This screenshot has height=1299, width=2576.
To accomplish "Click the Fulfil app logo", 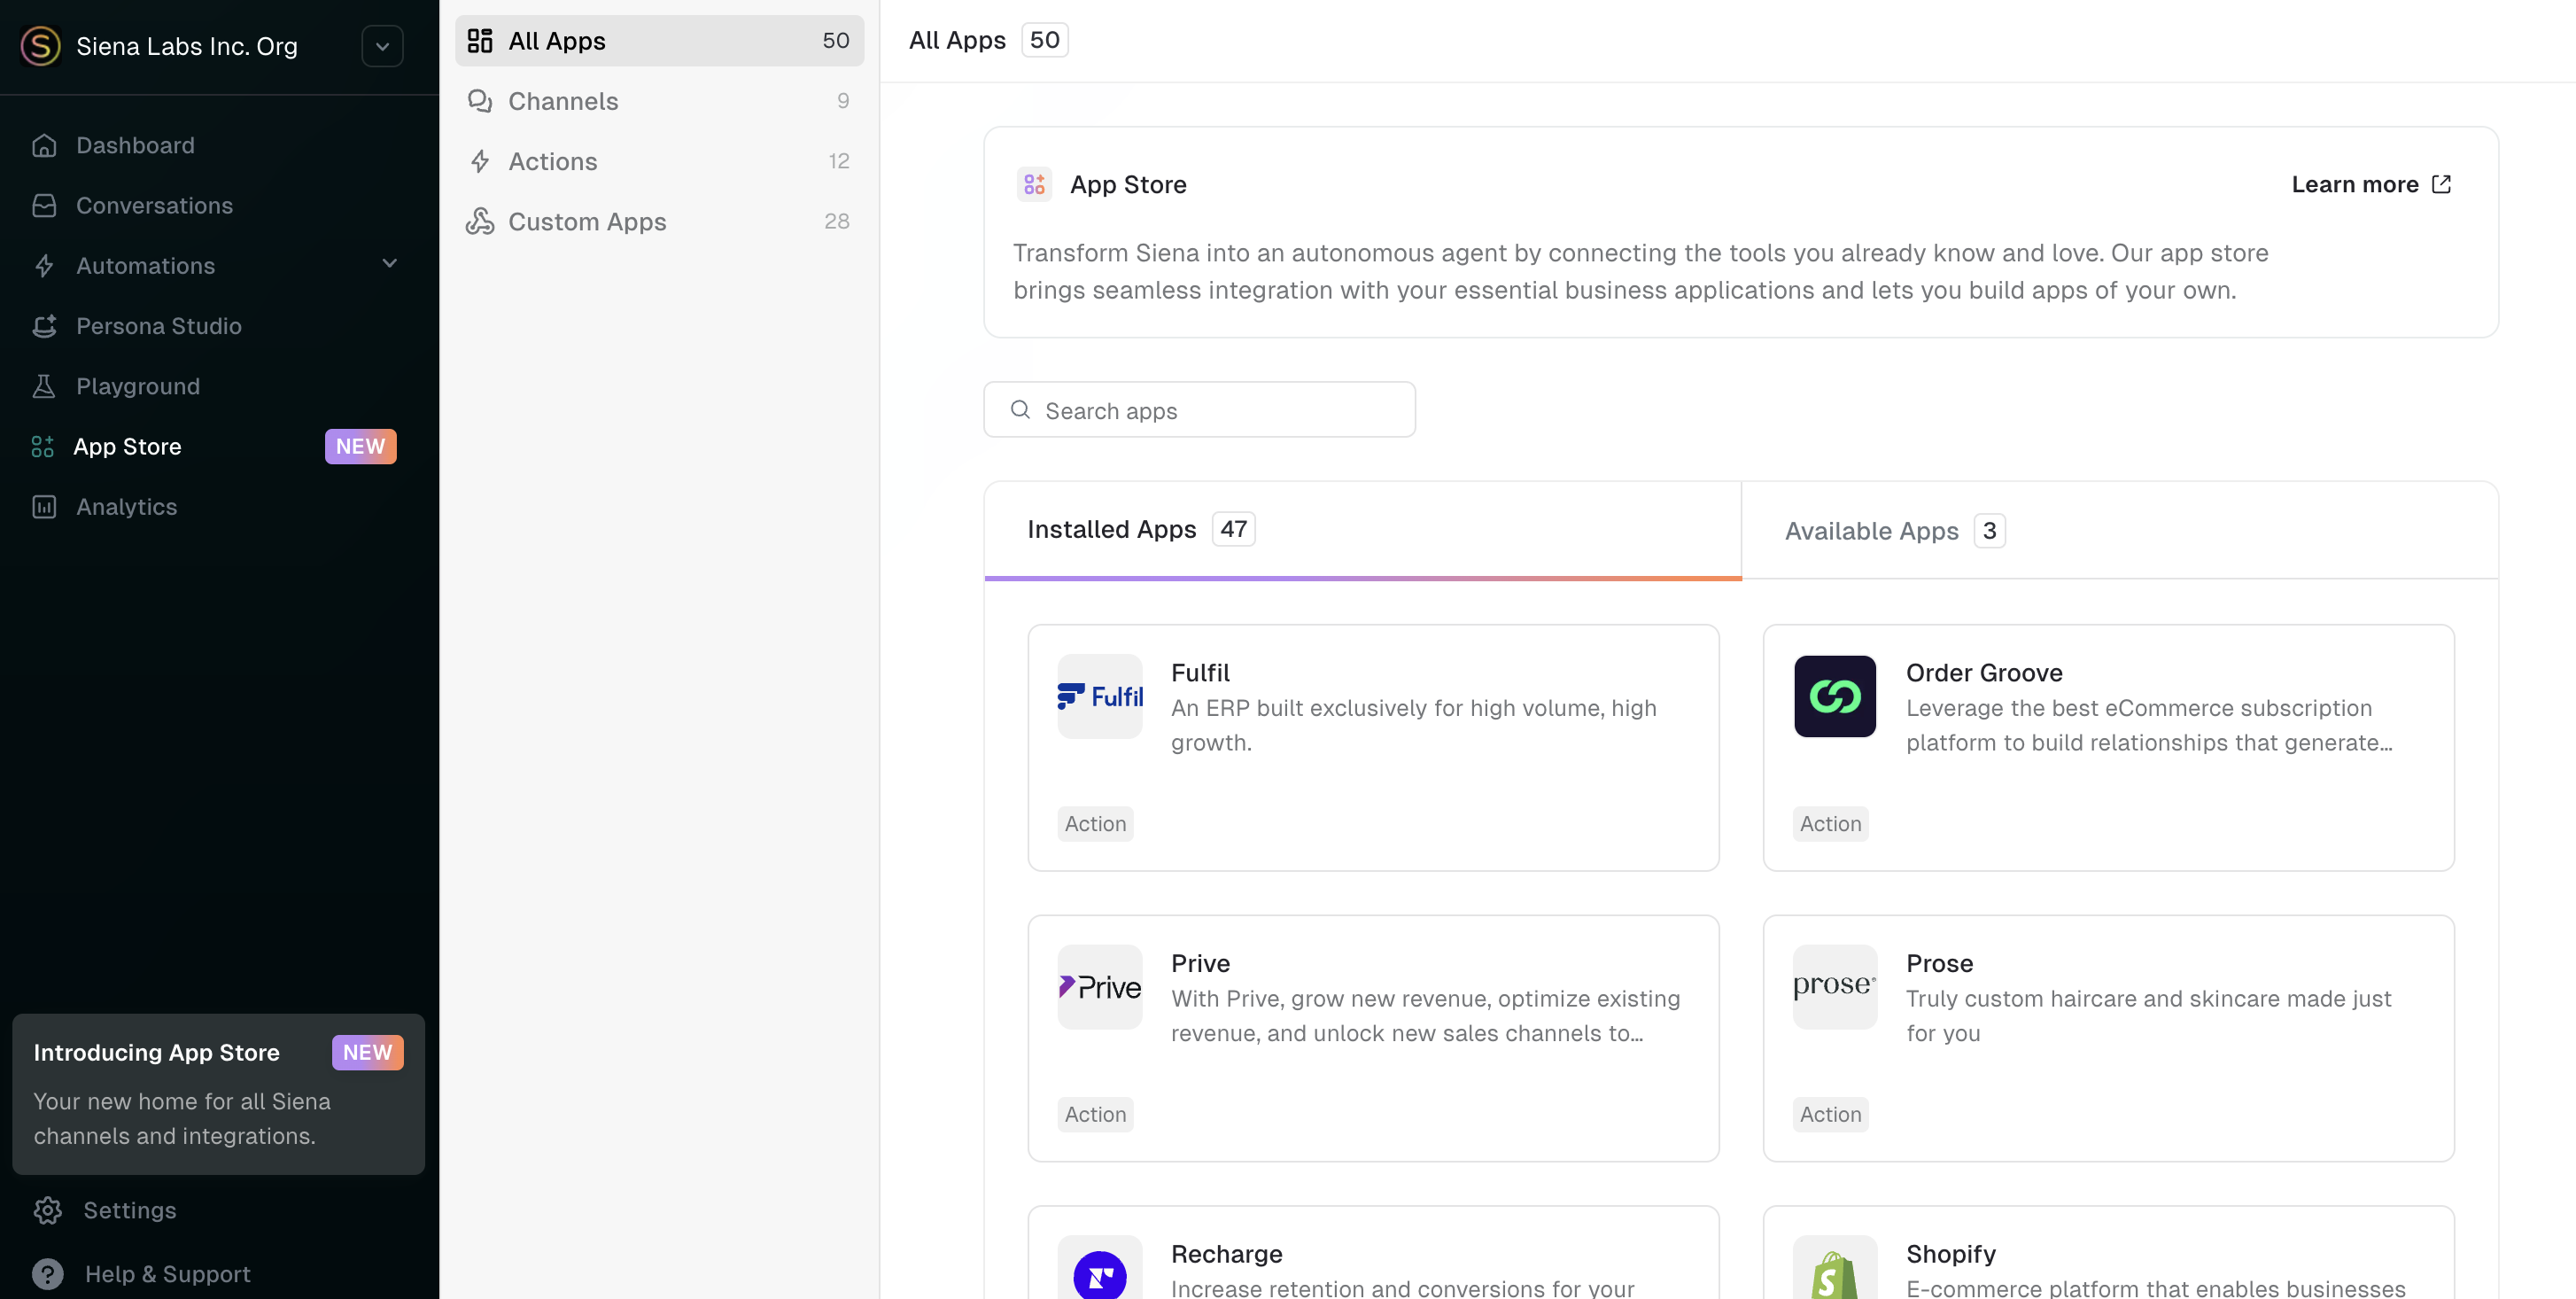I will [x=1099, y=696].
